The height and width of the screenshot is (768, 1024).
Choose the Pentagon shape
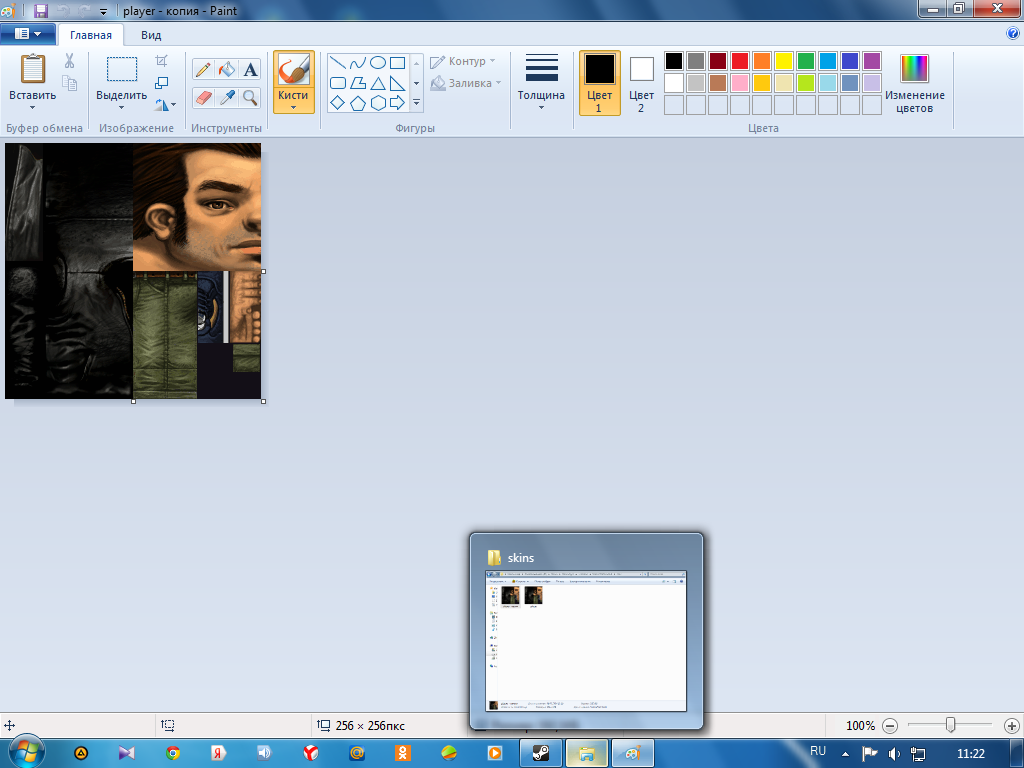pyautogui.click(x=358, y=103)
